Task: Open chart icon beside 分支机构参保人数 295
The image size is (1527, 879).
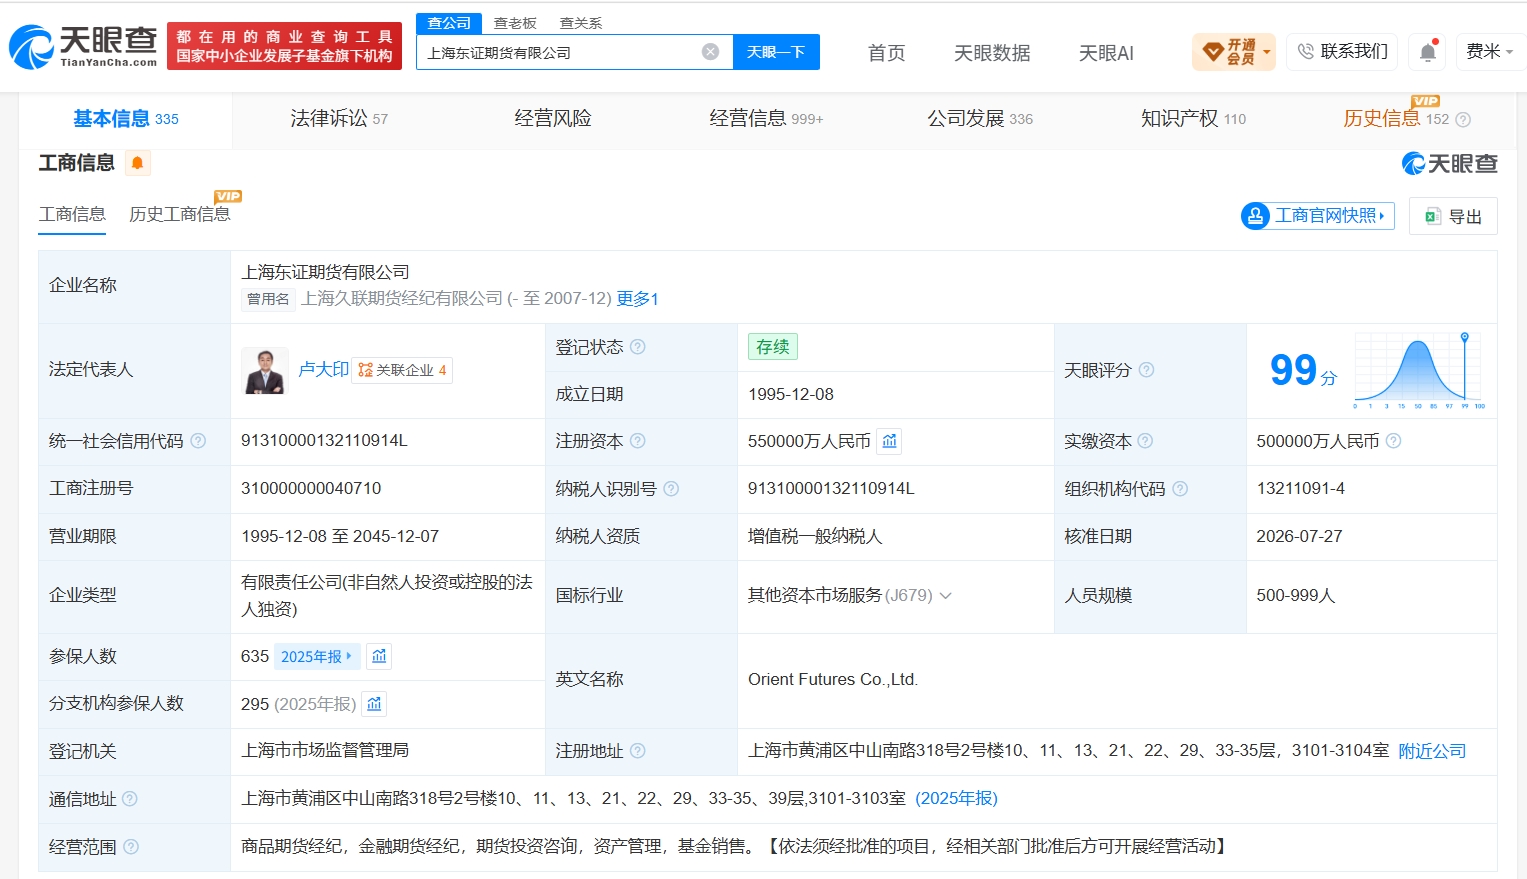Action: [x=374, y=704]
